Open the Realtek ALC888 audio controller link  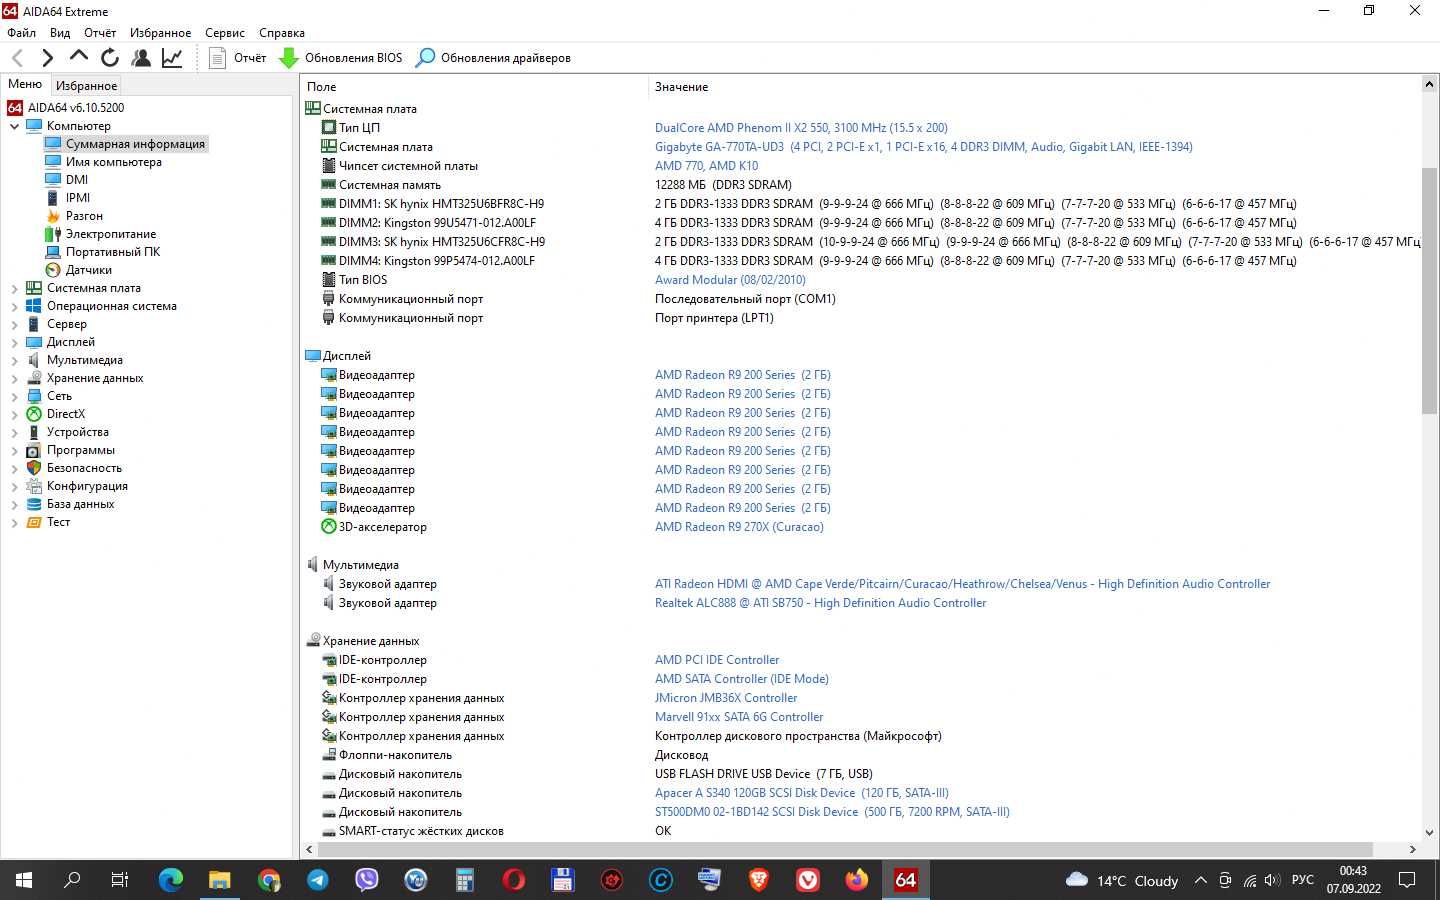(820, 603)
